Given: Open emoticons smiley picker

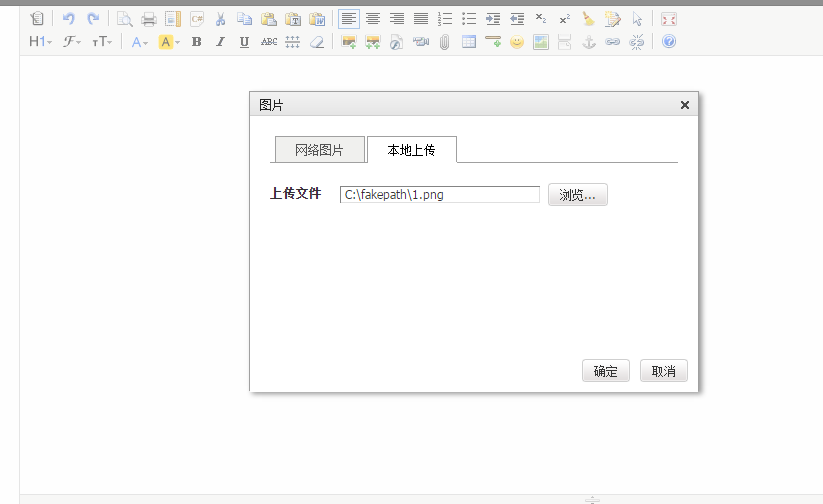Looking at the screenshot, I should pyautogui.click(x=517, y=41).
